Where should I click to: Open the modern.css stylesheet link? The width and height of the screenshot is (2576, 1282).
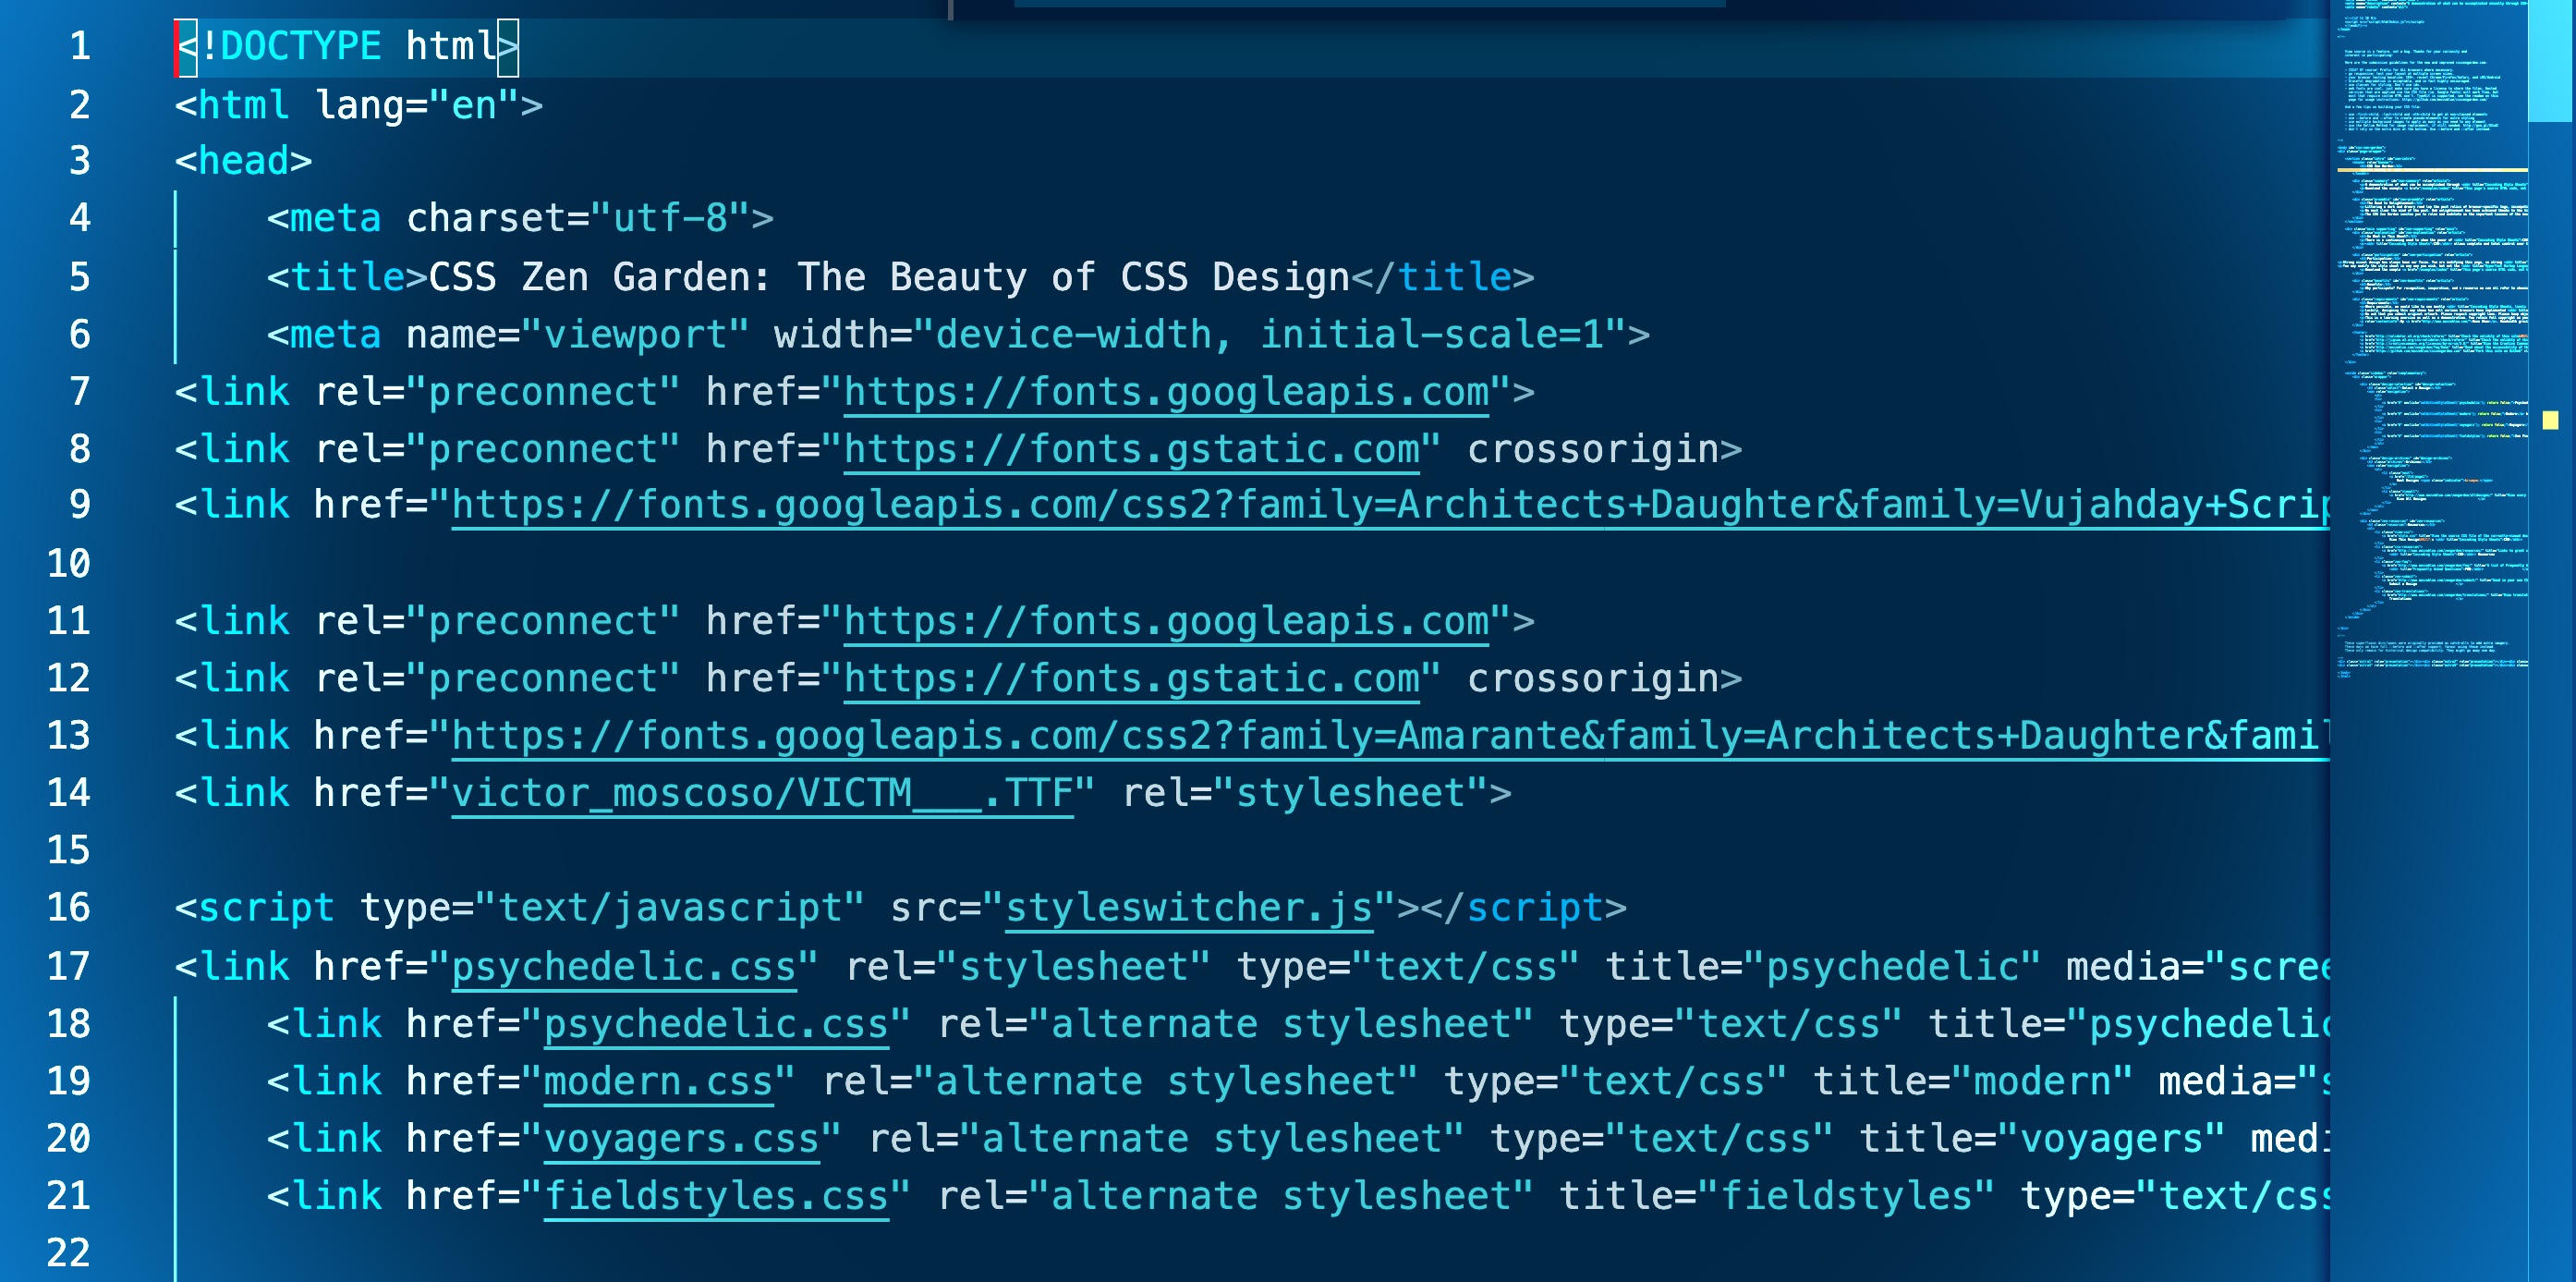(x=658, y=1081)
